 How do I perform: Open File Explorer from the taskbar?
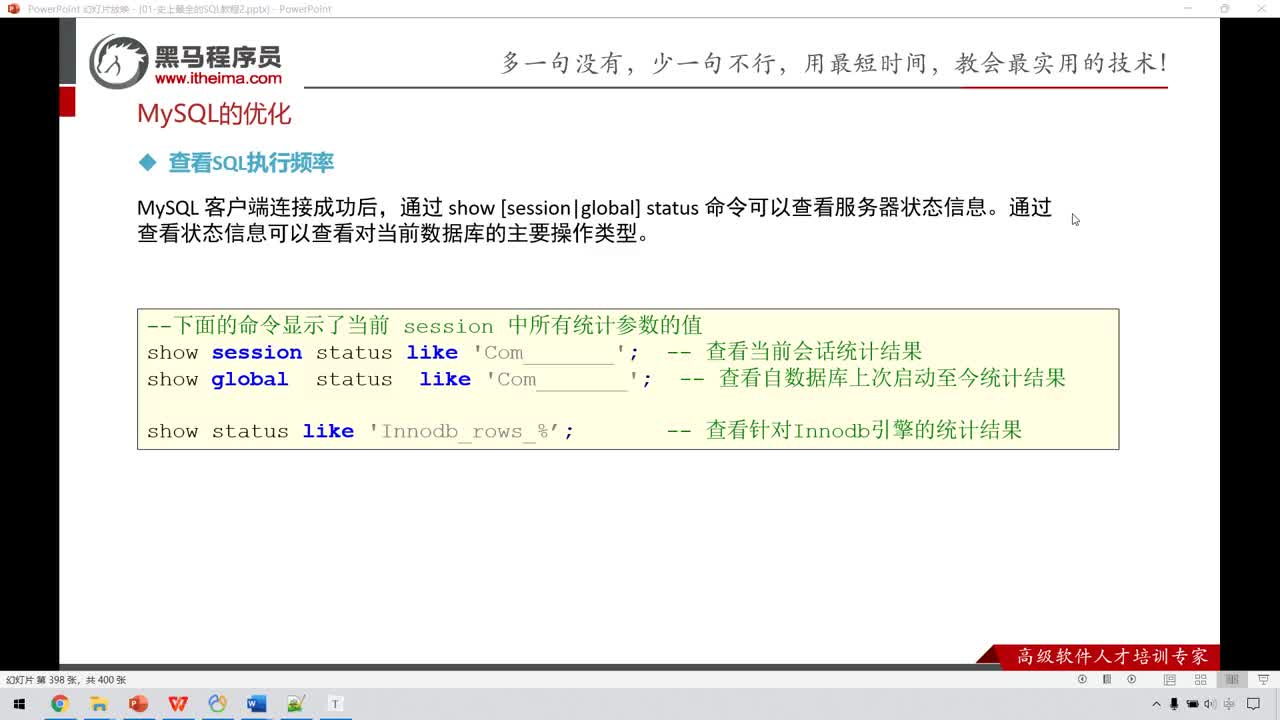pos(99,704)
